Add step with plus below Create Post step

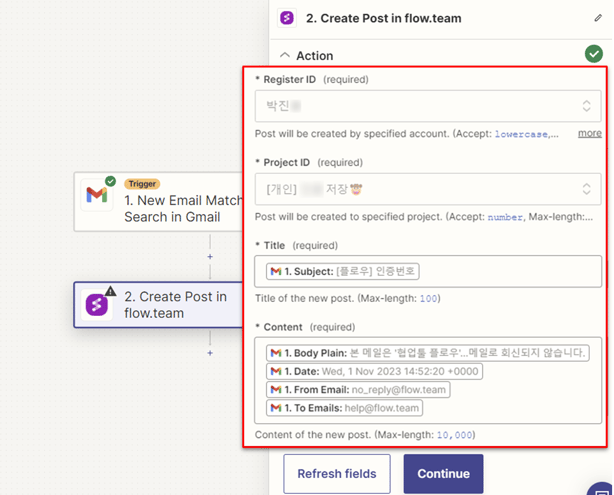tap(210, 353)
